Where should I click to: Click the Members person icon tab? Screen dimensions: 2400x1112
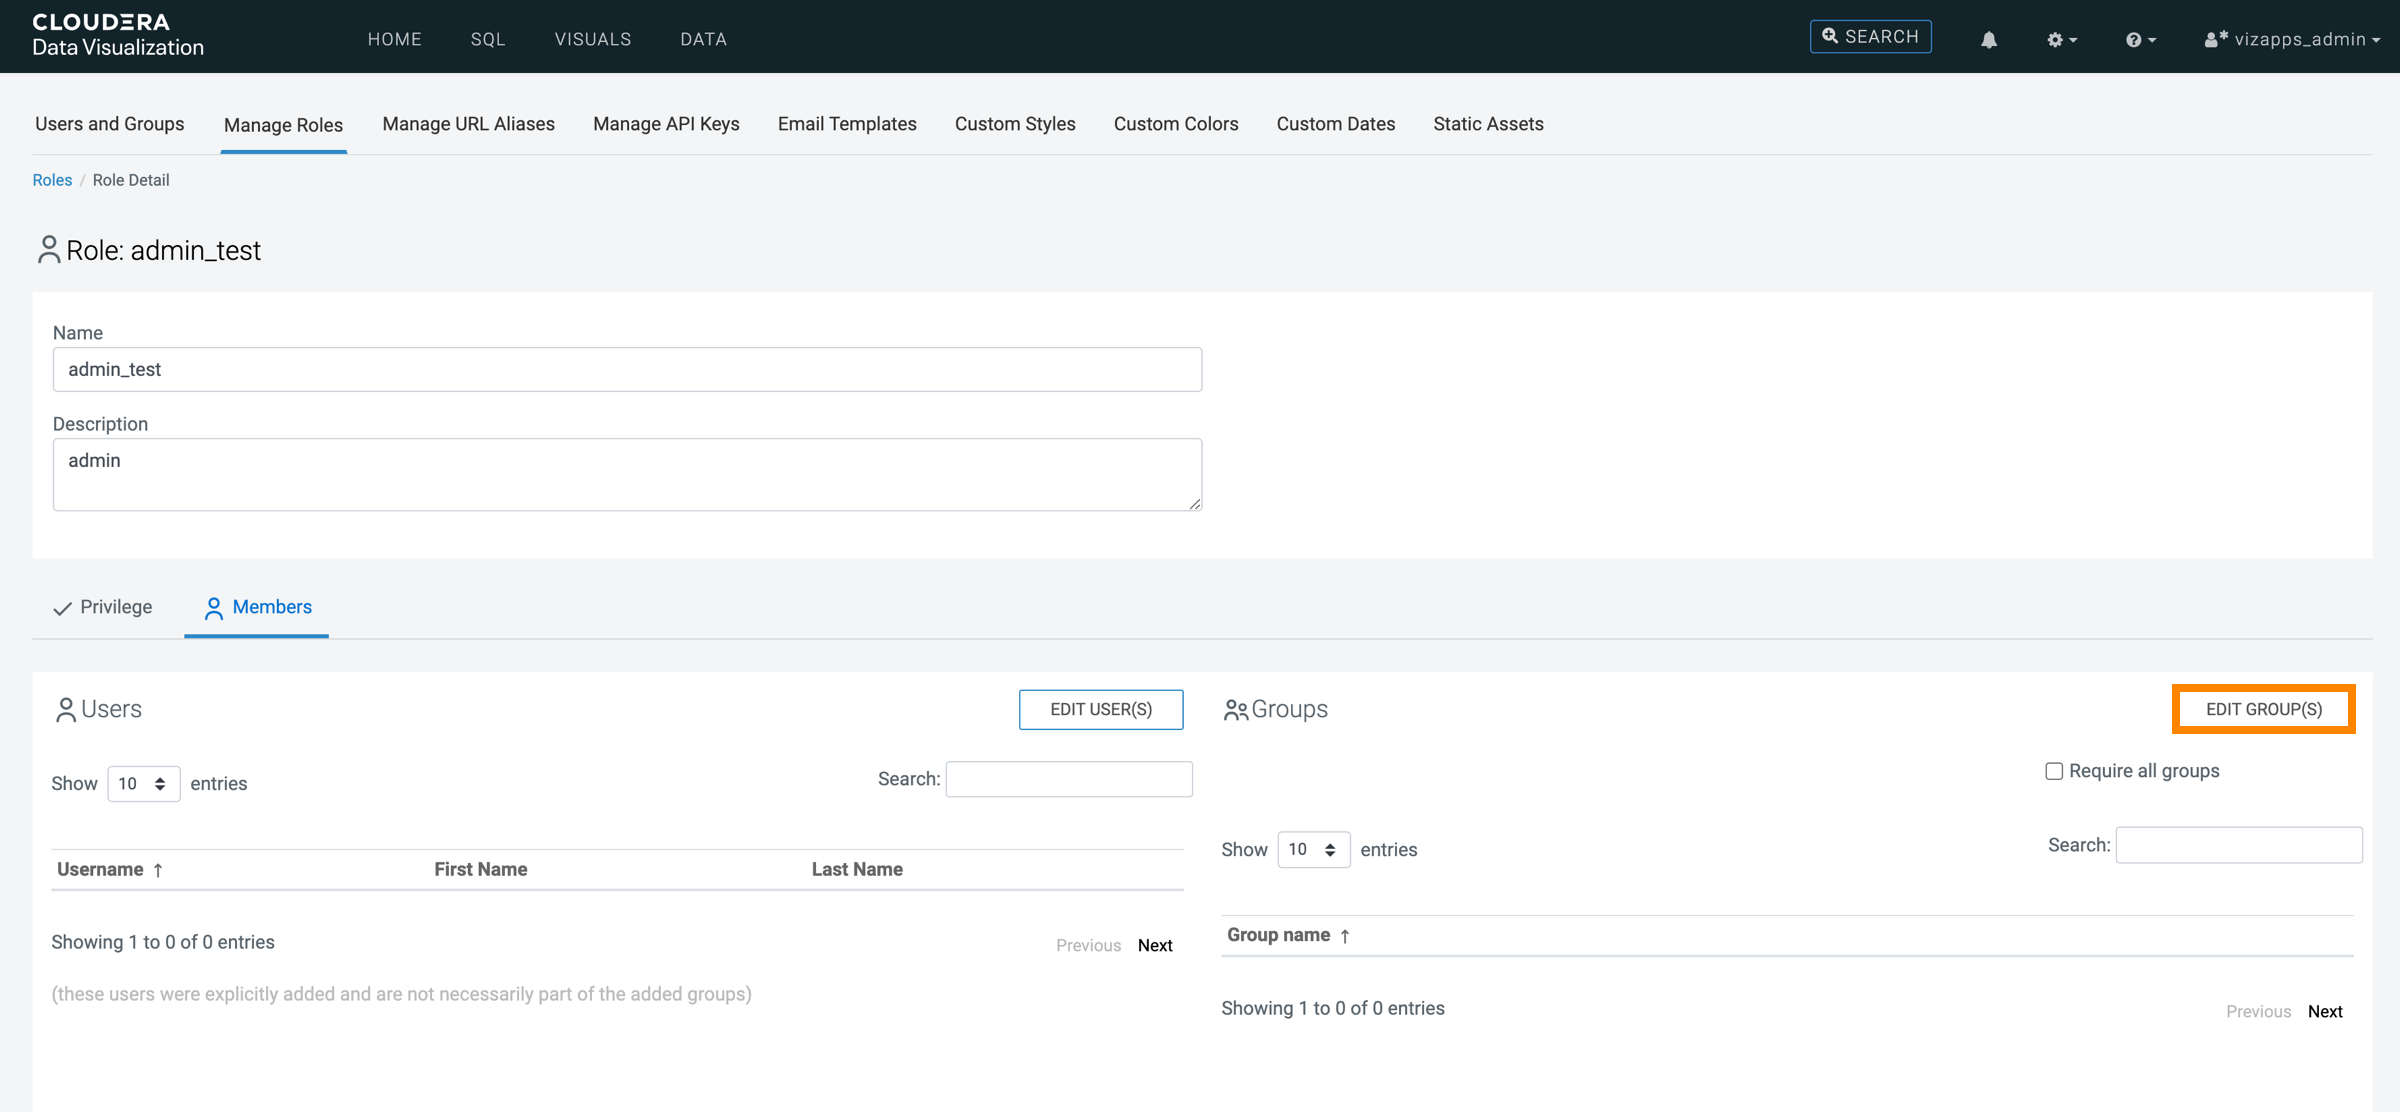213,607
